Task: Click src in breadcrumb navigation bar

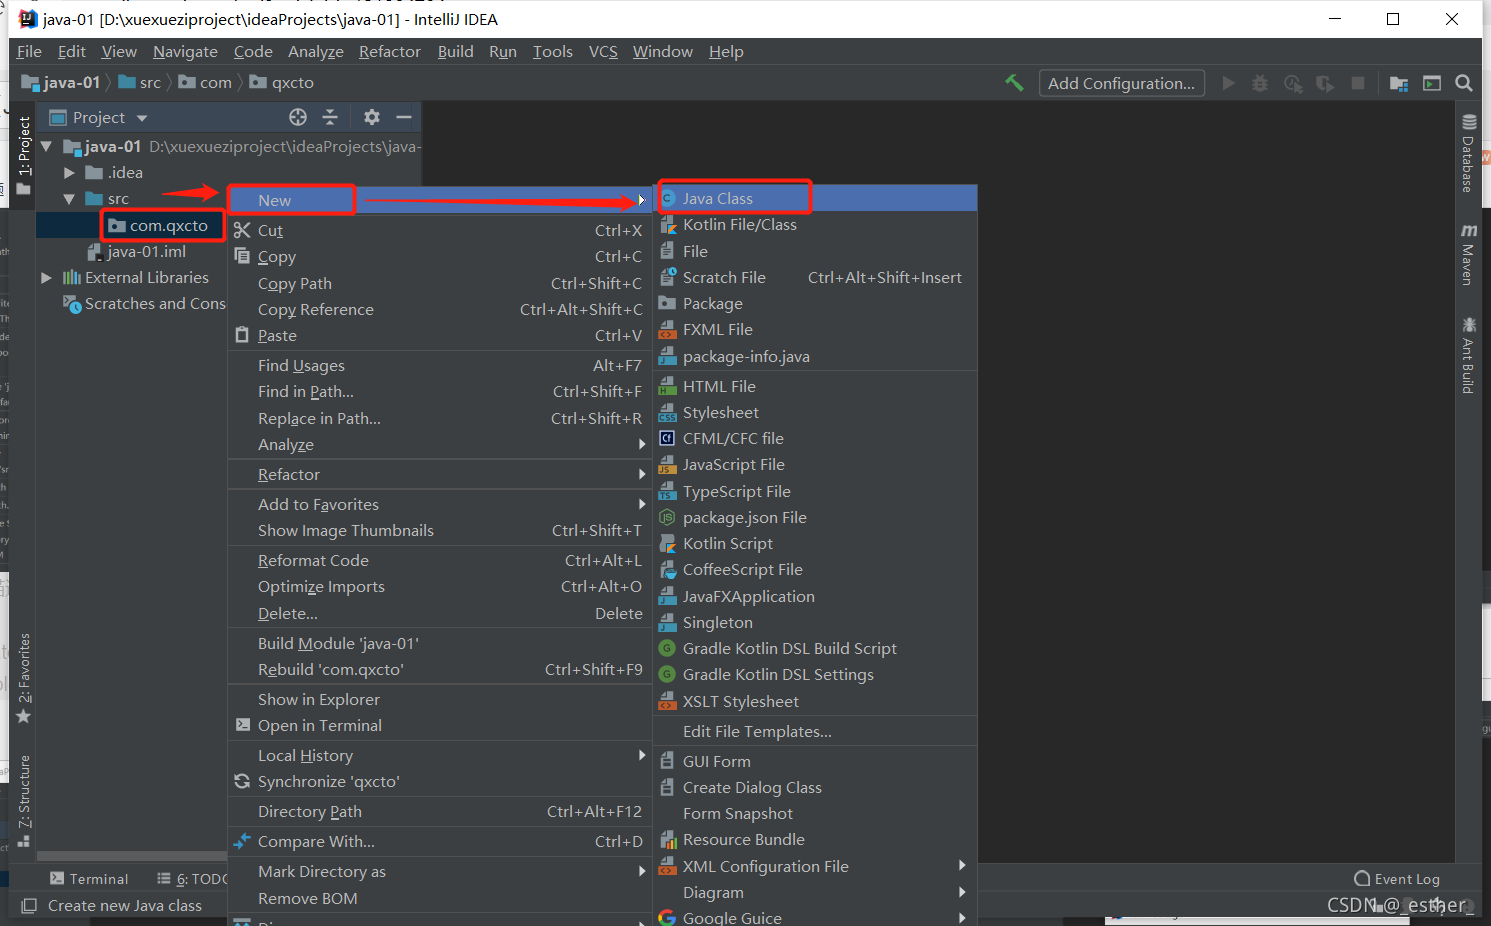Action: pos(139,83)
